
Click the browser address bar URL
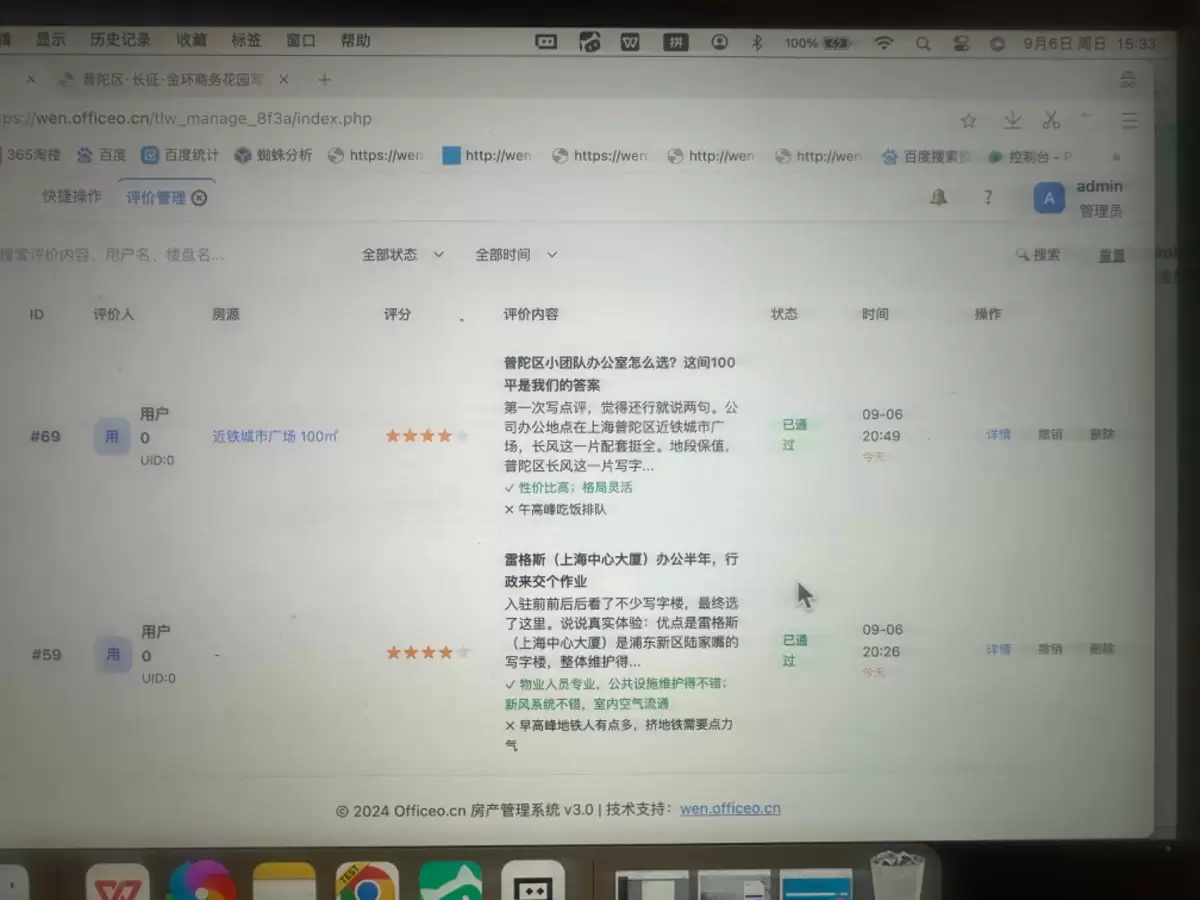click(186, 118)
